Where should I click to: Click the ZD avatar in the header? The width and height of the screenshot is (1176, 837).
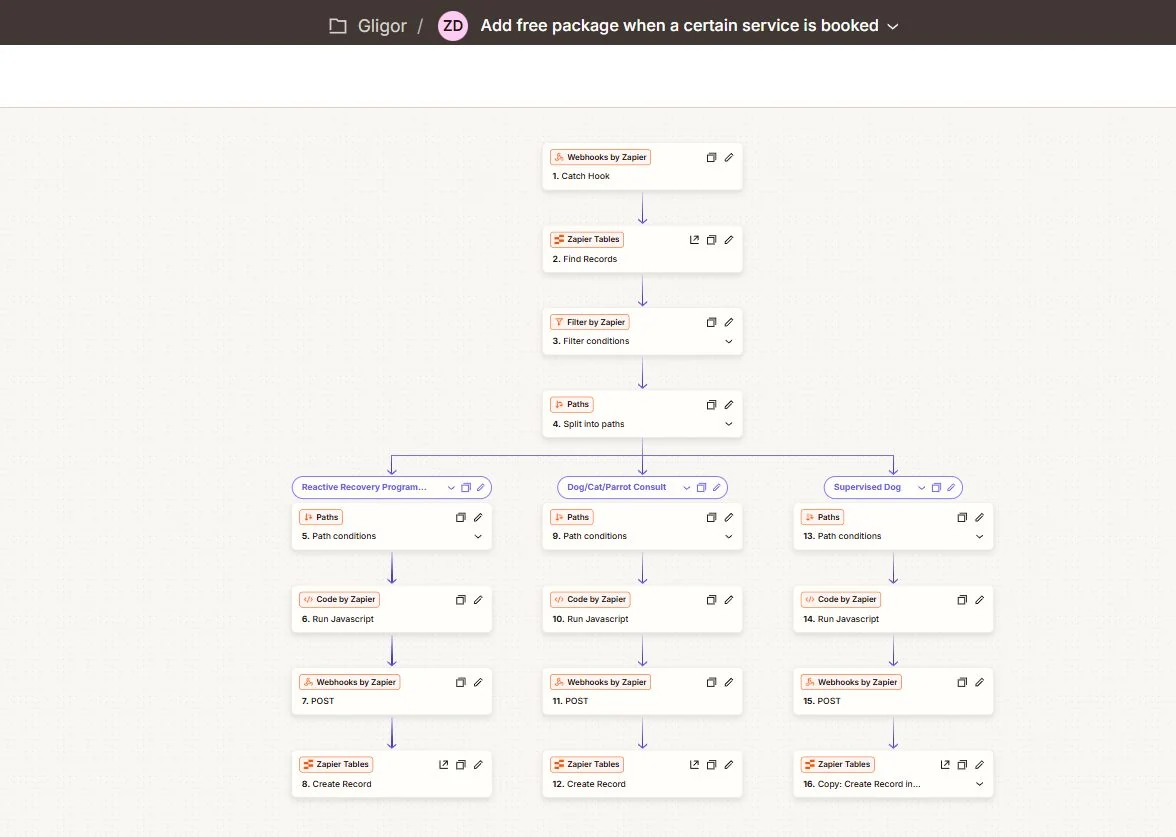pos(453,26)
